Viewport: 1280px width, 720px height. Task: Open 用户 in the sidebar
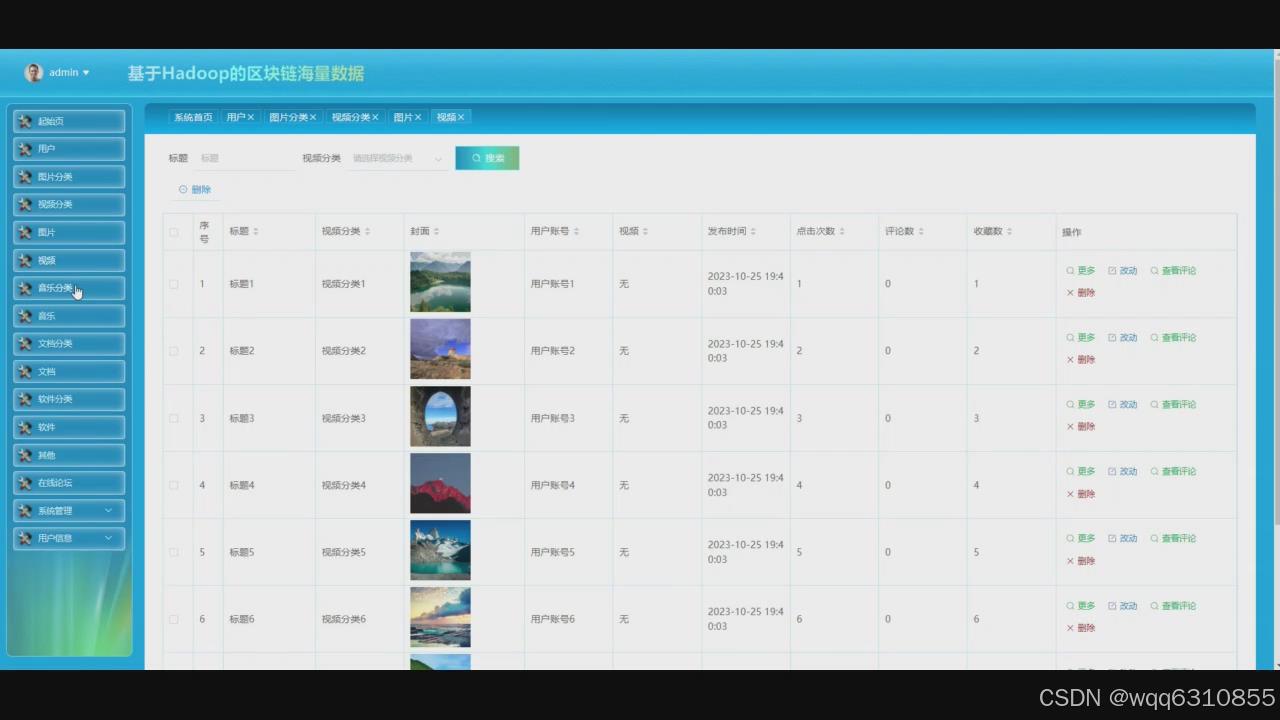(69, 149)
